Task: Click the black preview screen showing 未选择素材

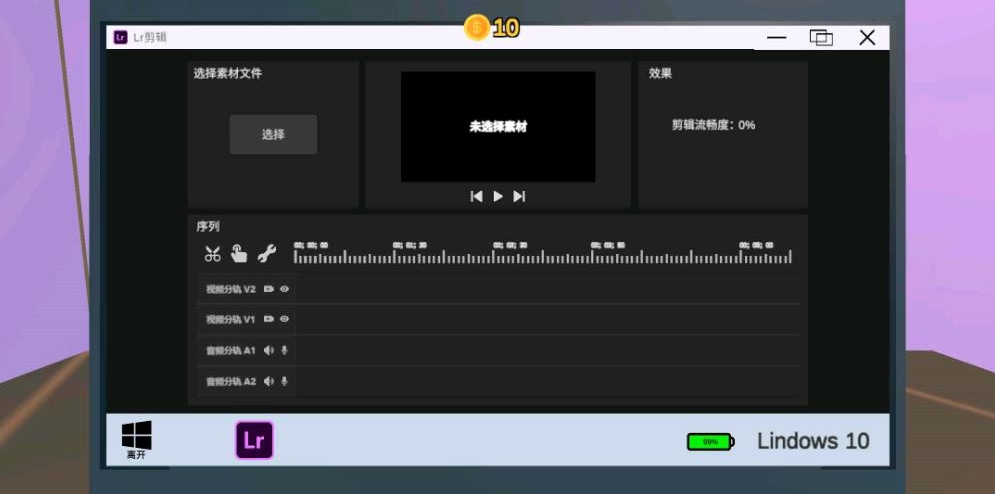Action: pos(498,126)
